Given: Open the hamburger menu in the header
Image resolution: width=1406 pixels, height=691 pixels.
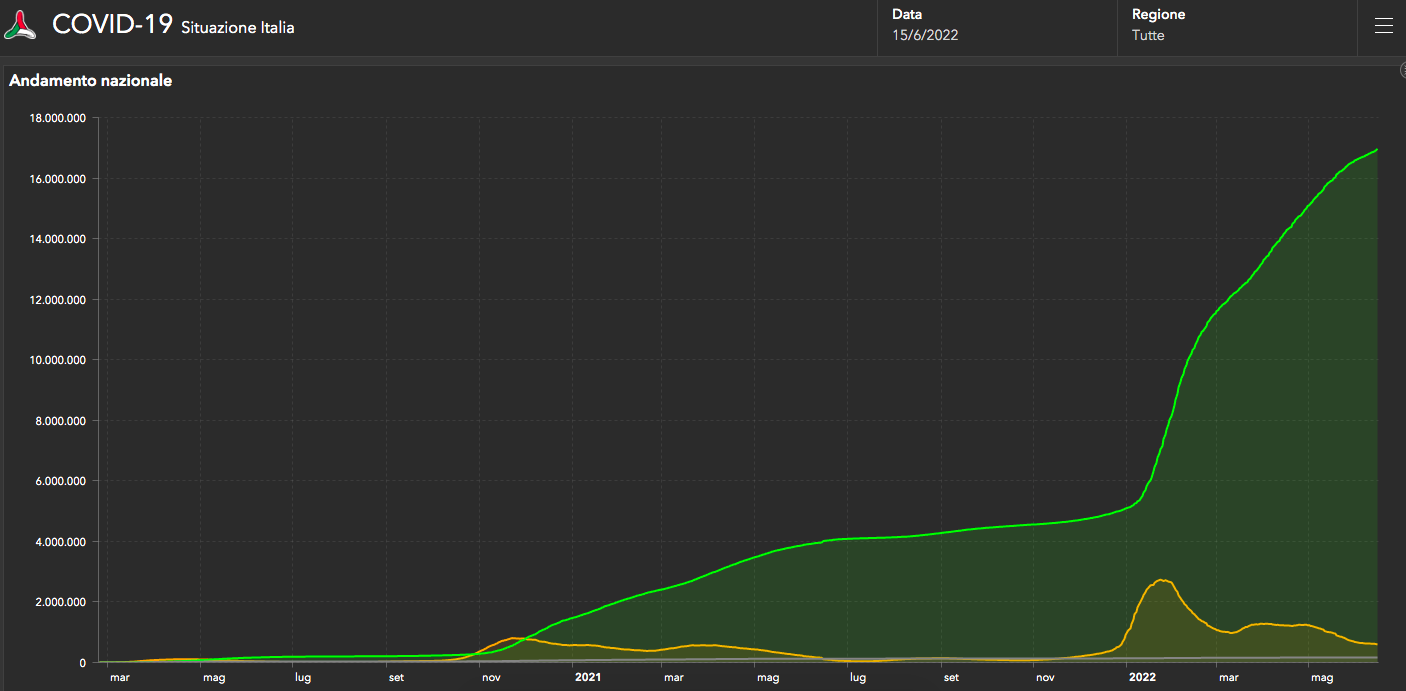Looking at the screenshot, I should (1383, 27).
